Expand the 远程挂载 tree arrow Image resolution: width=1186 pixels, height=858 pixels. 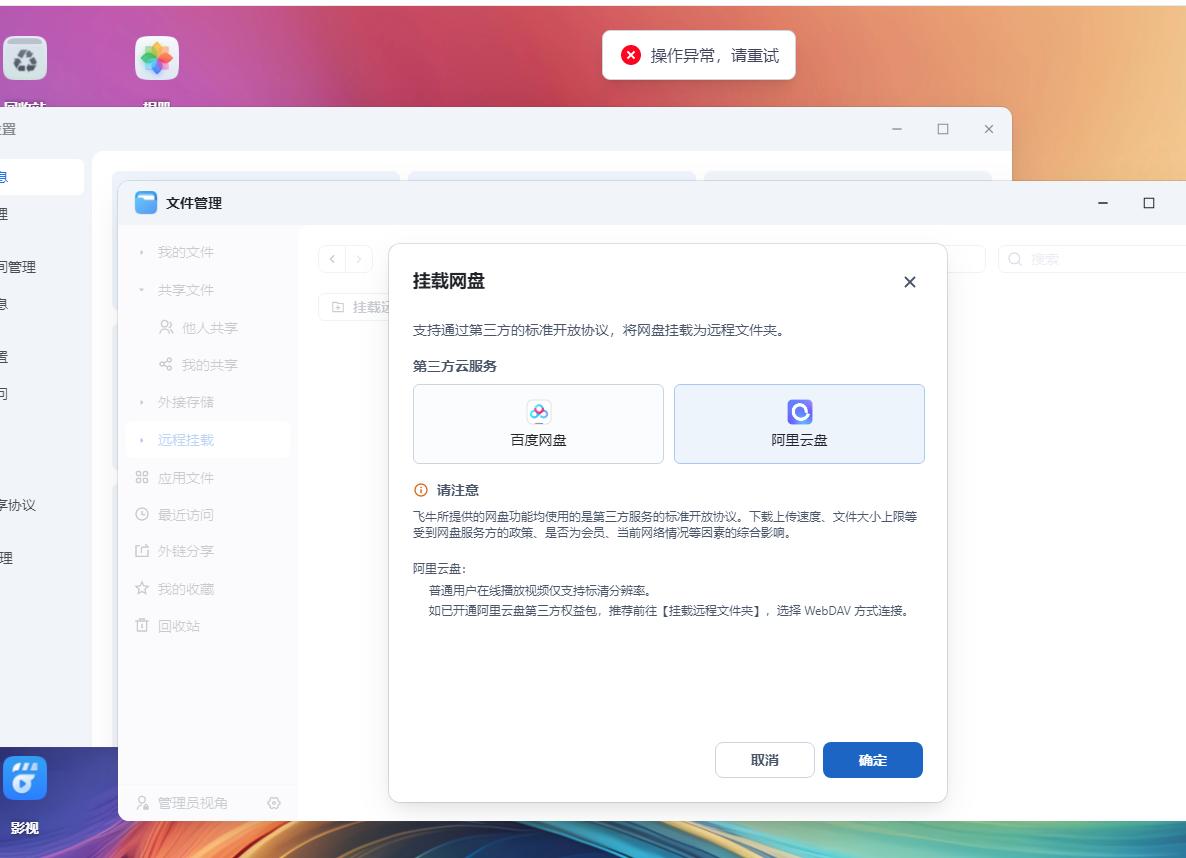click(x=141, y=440)
